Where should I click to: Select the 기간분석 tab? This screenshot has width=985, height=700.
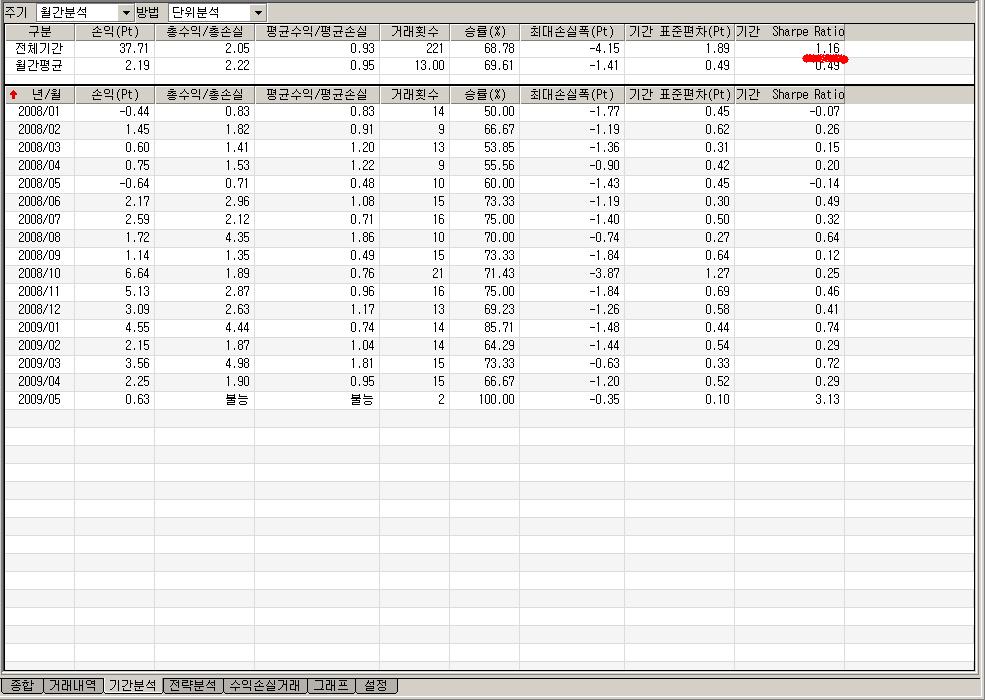pos(132,686)
